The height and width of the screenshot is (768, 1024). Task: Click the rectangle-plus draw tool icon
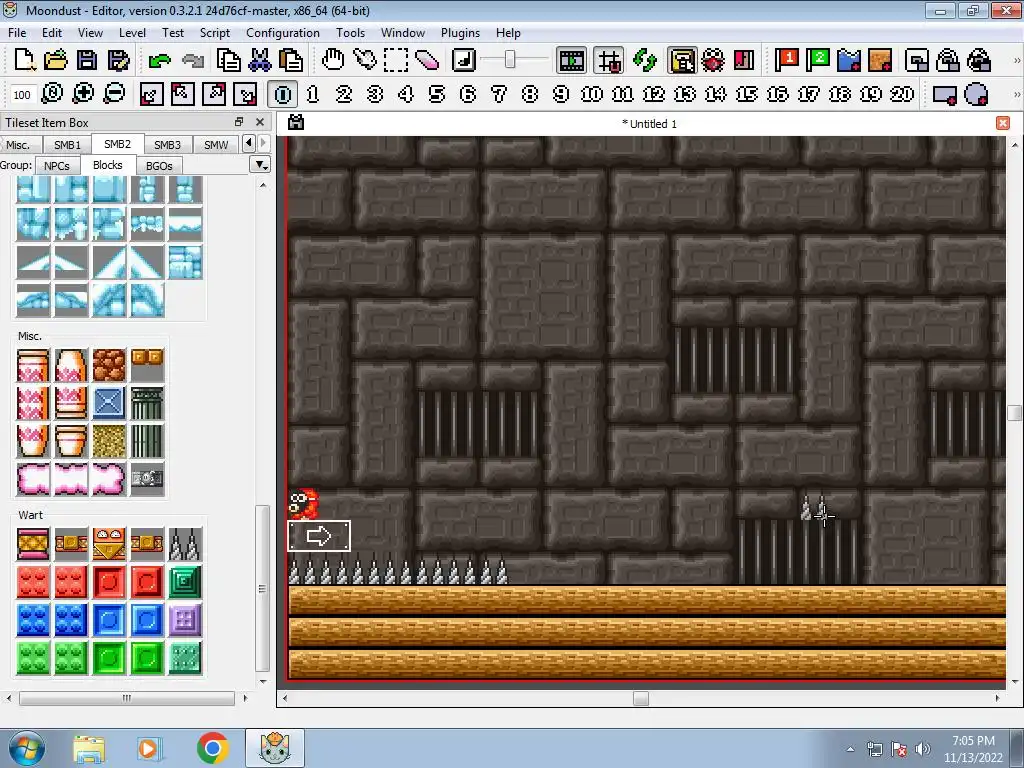tap(945, 94)
